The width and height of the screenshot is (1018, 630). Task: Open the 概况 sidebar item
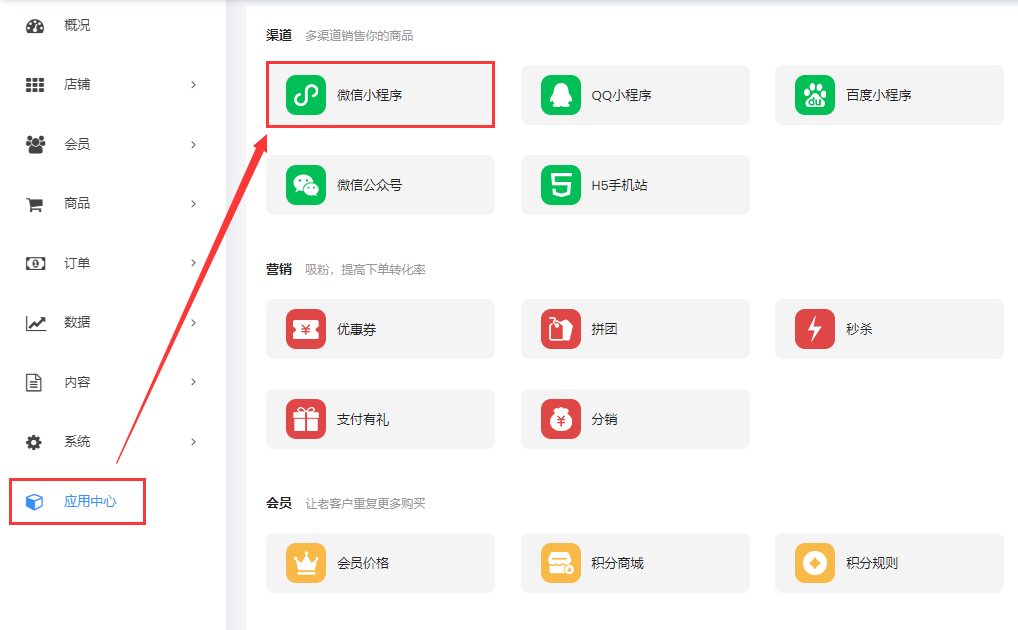(77, 25)
